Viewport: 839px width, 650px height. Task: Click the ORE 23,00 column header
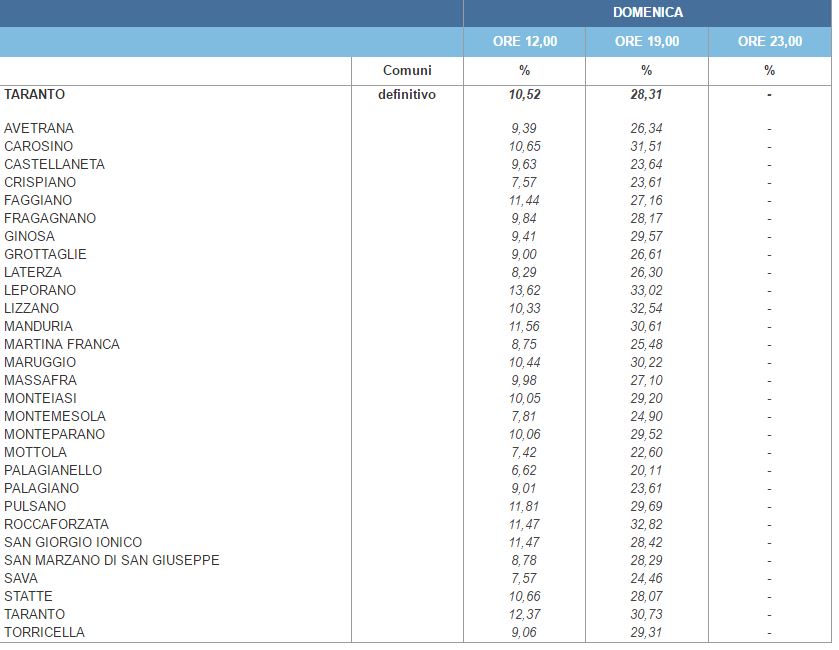(769, 42)
